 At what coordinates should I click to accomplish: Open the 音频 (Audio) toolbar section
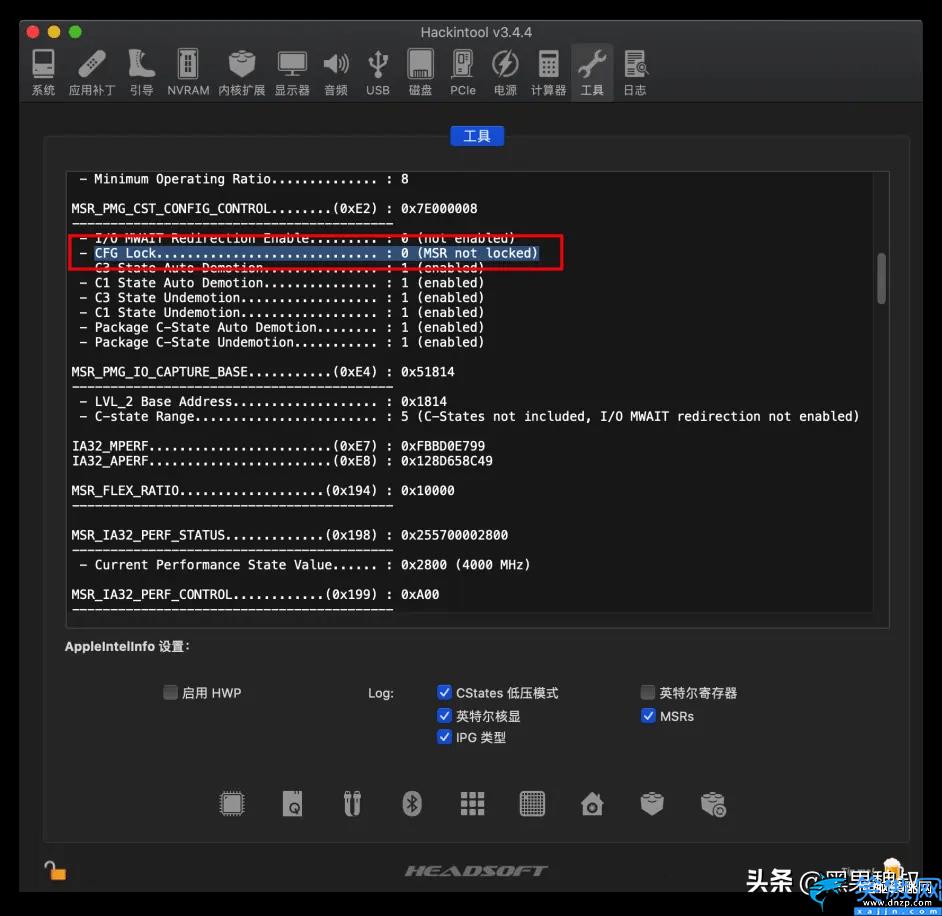click(336, 72)
